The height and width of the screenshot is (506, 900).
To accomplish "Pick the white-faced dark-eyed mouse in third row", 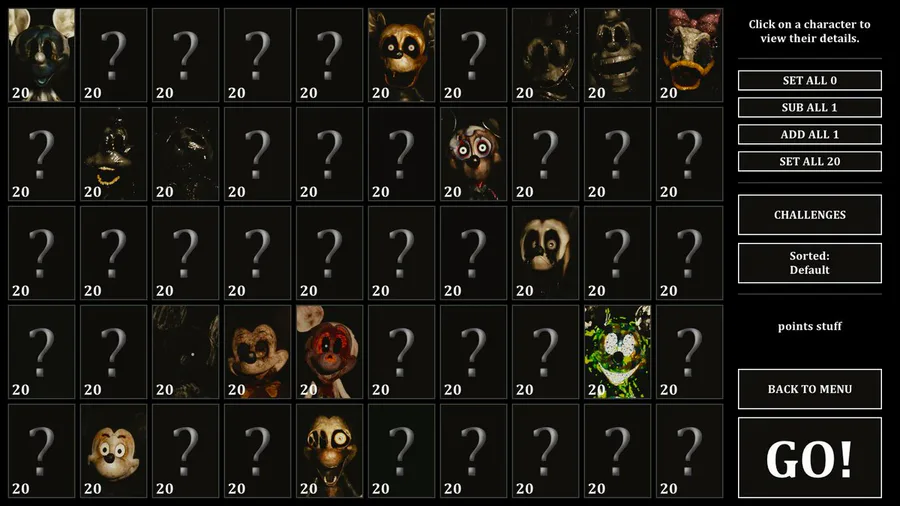I will click(x=545, y=253).
